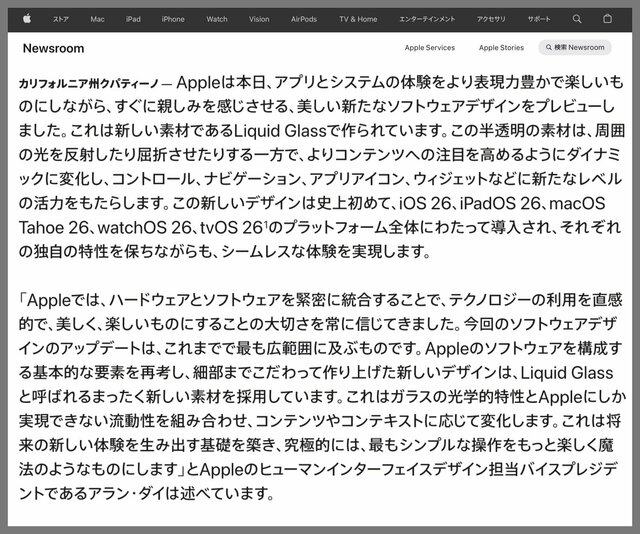The width and height of the screenshot is (640, 534).
Task: Open the サポート menu item
Action: 539,19
